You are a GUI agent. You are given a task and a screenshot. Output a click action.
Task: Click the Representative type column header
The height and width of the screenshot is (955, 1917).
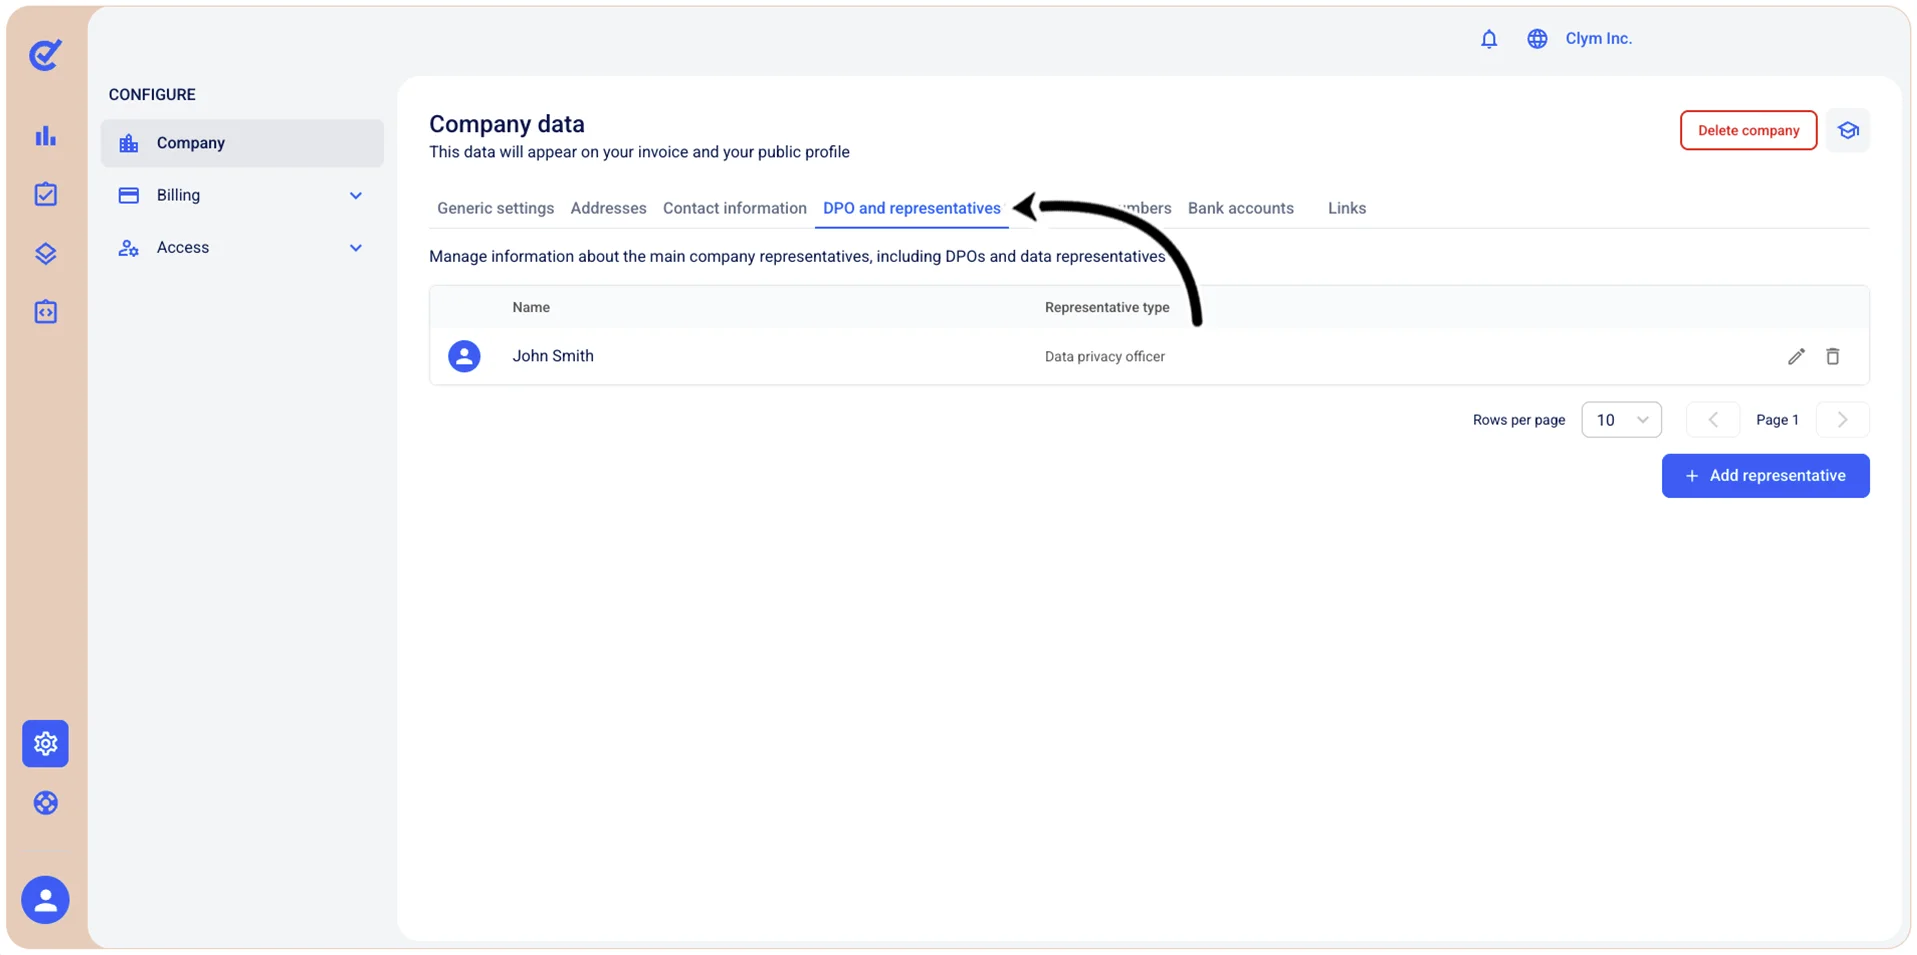tap(1107, 307)
